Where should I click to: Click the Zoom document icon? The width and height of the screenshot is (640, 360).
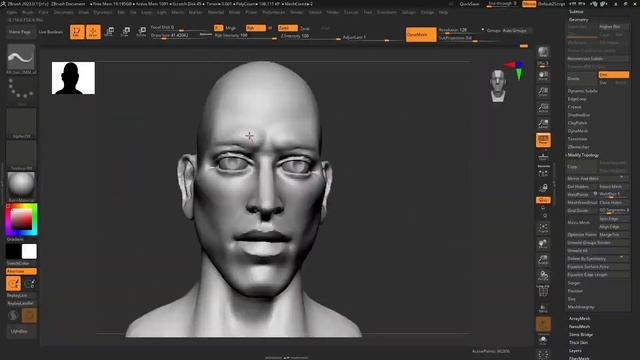[x=543, y=91]
